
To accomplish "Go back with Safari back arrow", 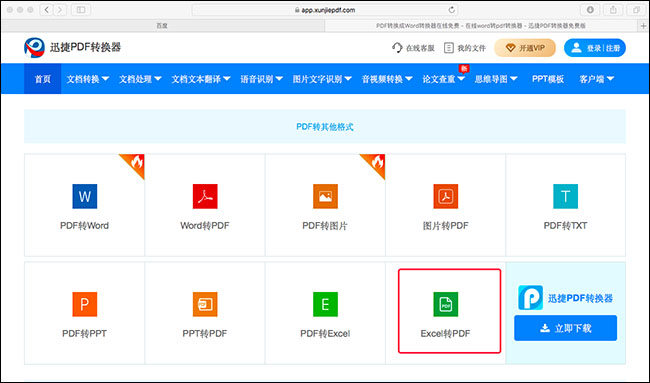I will (47, 10).
